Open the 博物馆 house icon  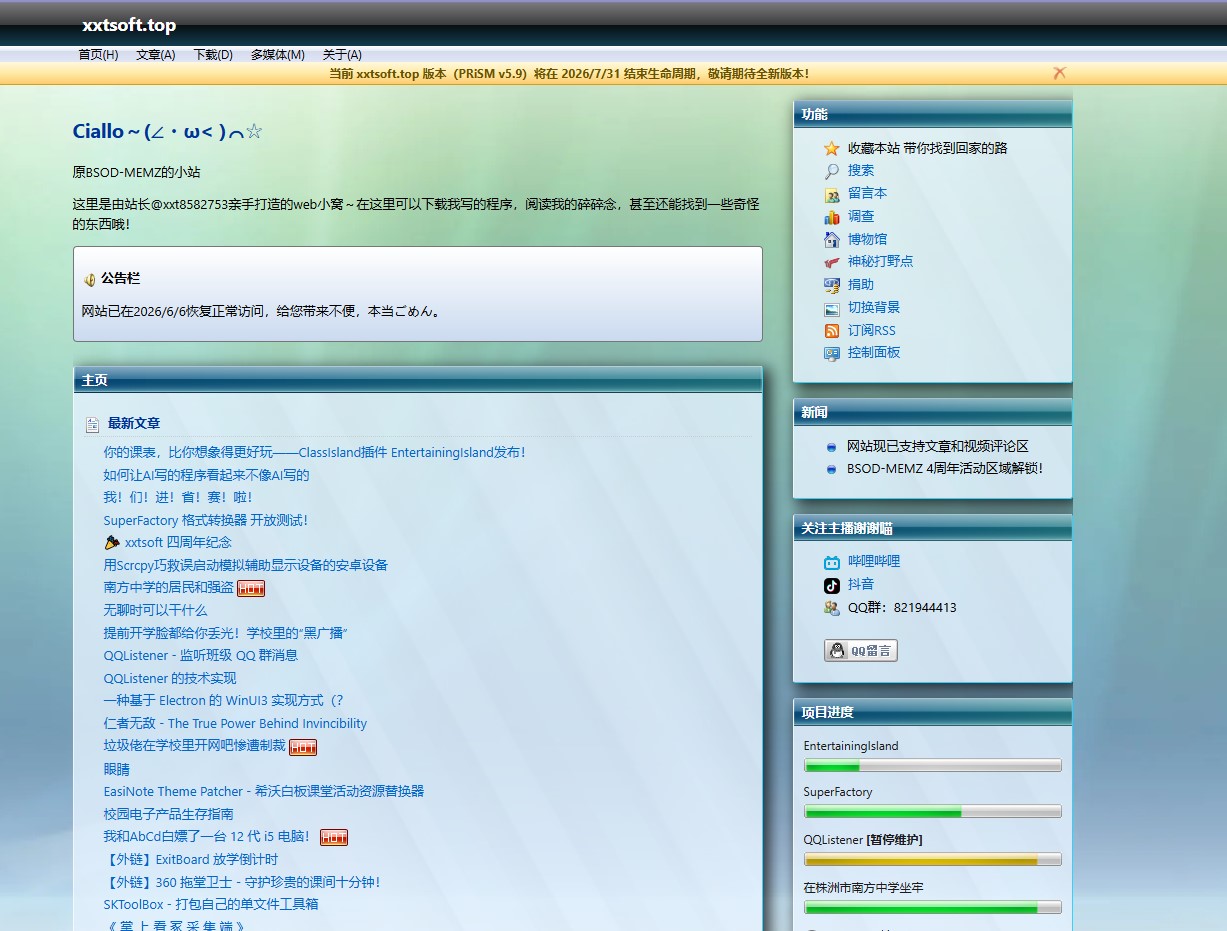point(832,239)
